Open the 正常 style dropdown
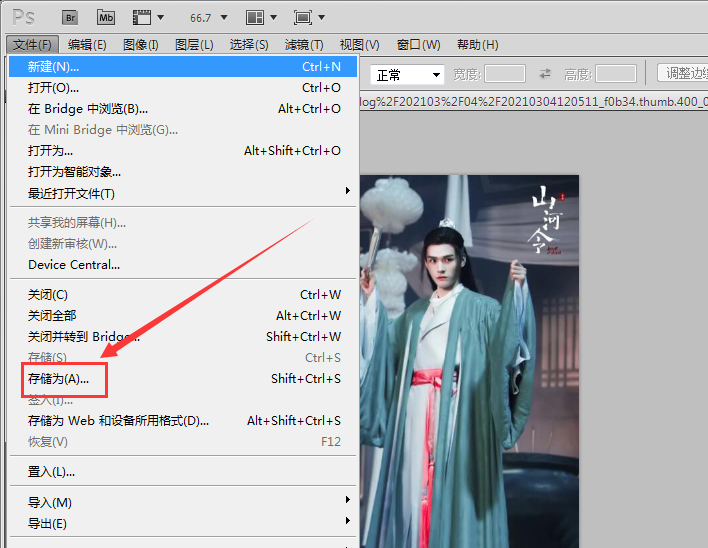Viewport: 708px width, 548px height. point(407,74)
